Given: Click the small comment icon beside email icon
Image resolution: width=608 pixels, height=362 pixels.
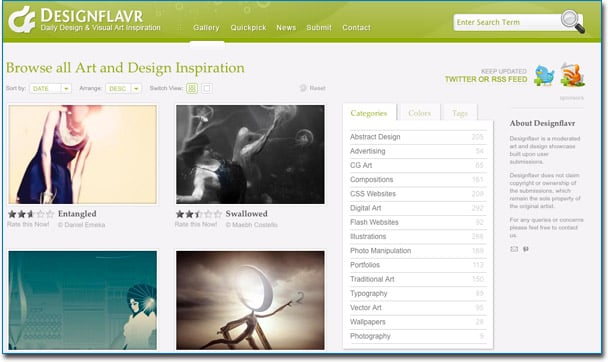Looking at the screenshot, I should (x=526, y=249).
